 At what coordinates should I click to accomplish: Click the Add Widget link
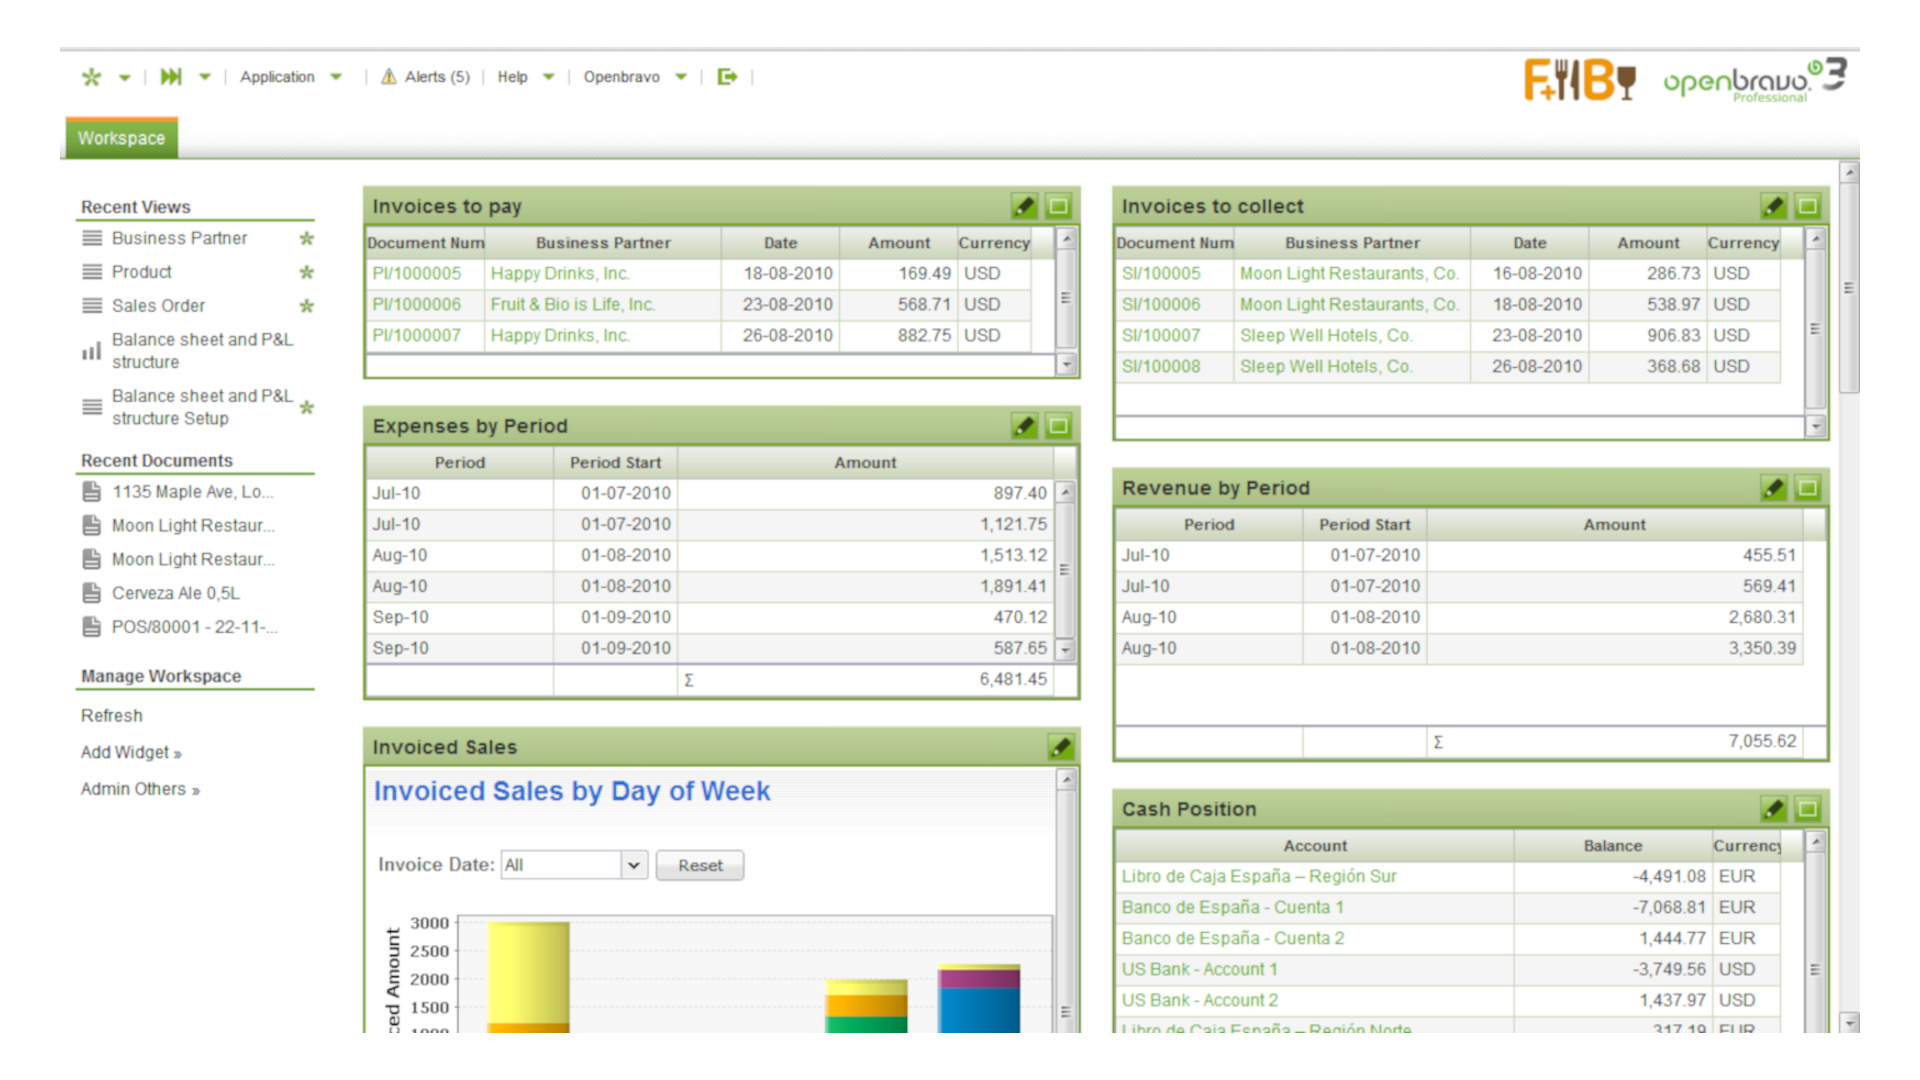[126, 752]
